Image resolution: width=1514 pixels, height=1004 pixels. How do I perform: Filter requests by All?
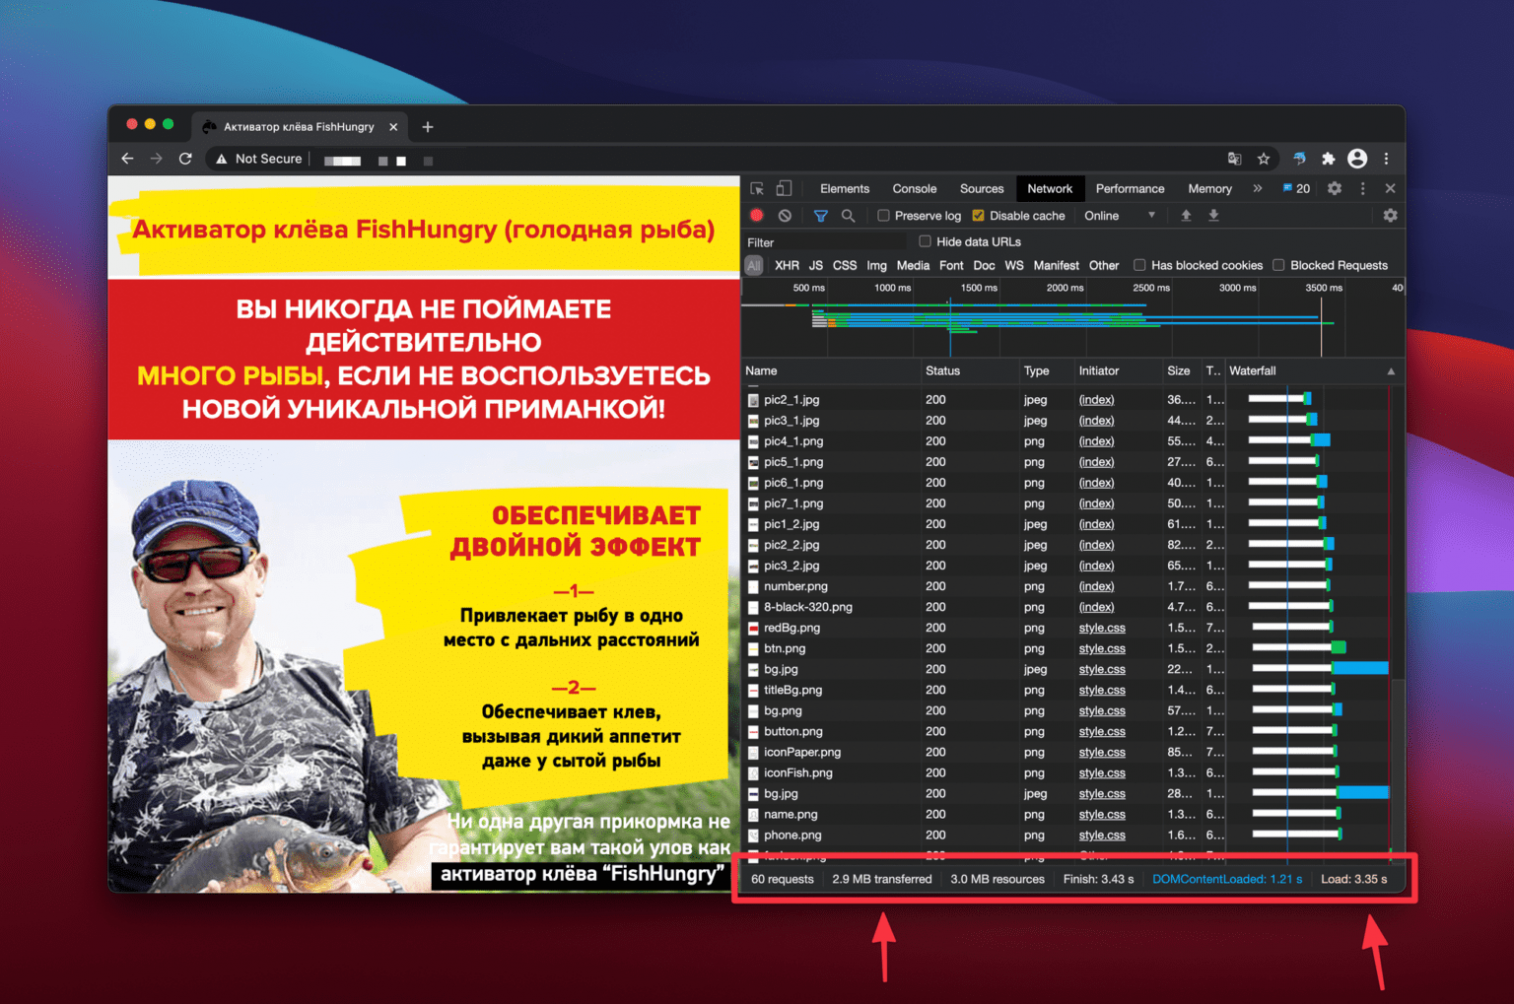754,265
